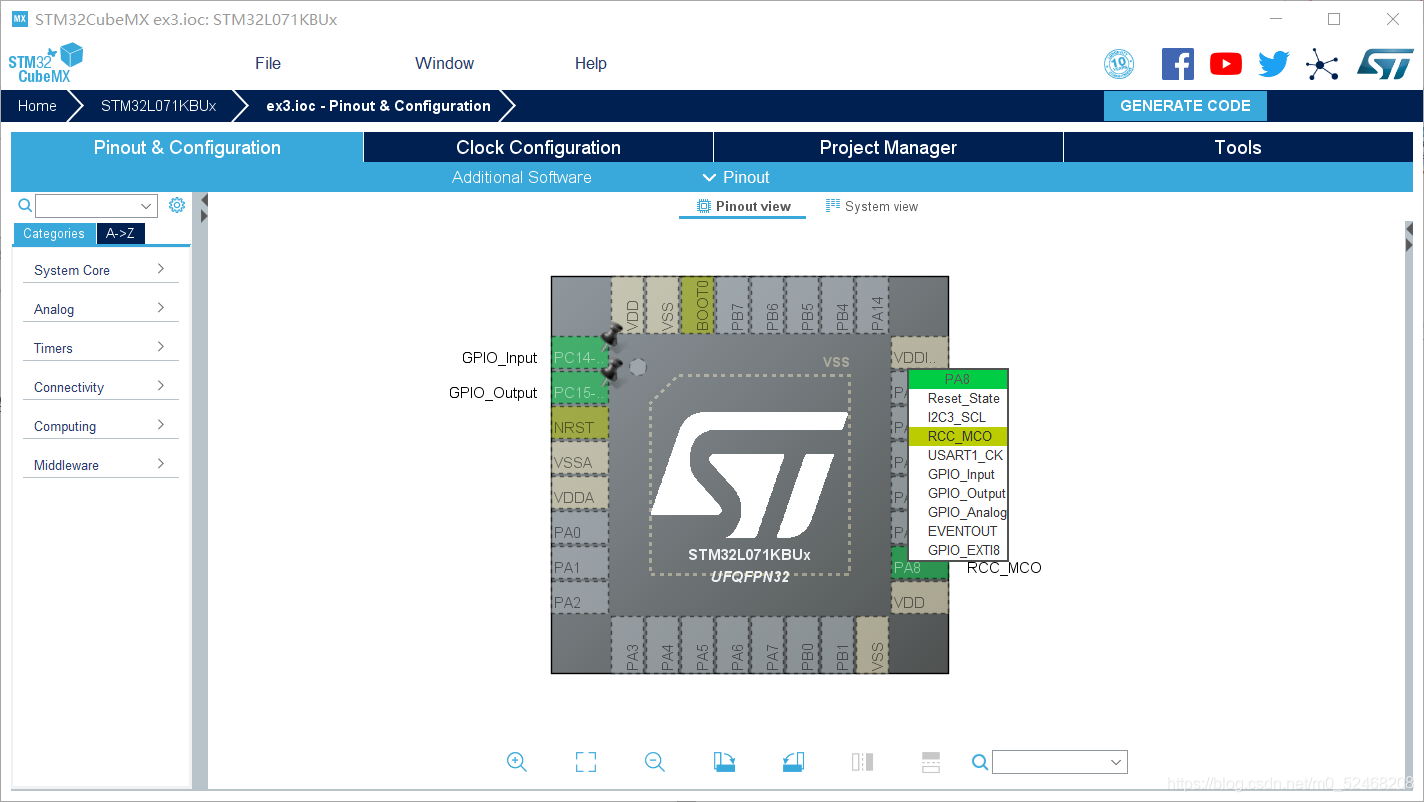Choose RCC_MCO for pin PA8
The width and height of the screenshot is (1424, 802).
958,436
